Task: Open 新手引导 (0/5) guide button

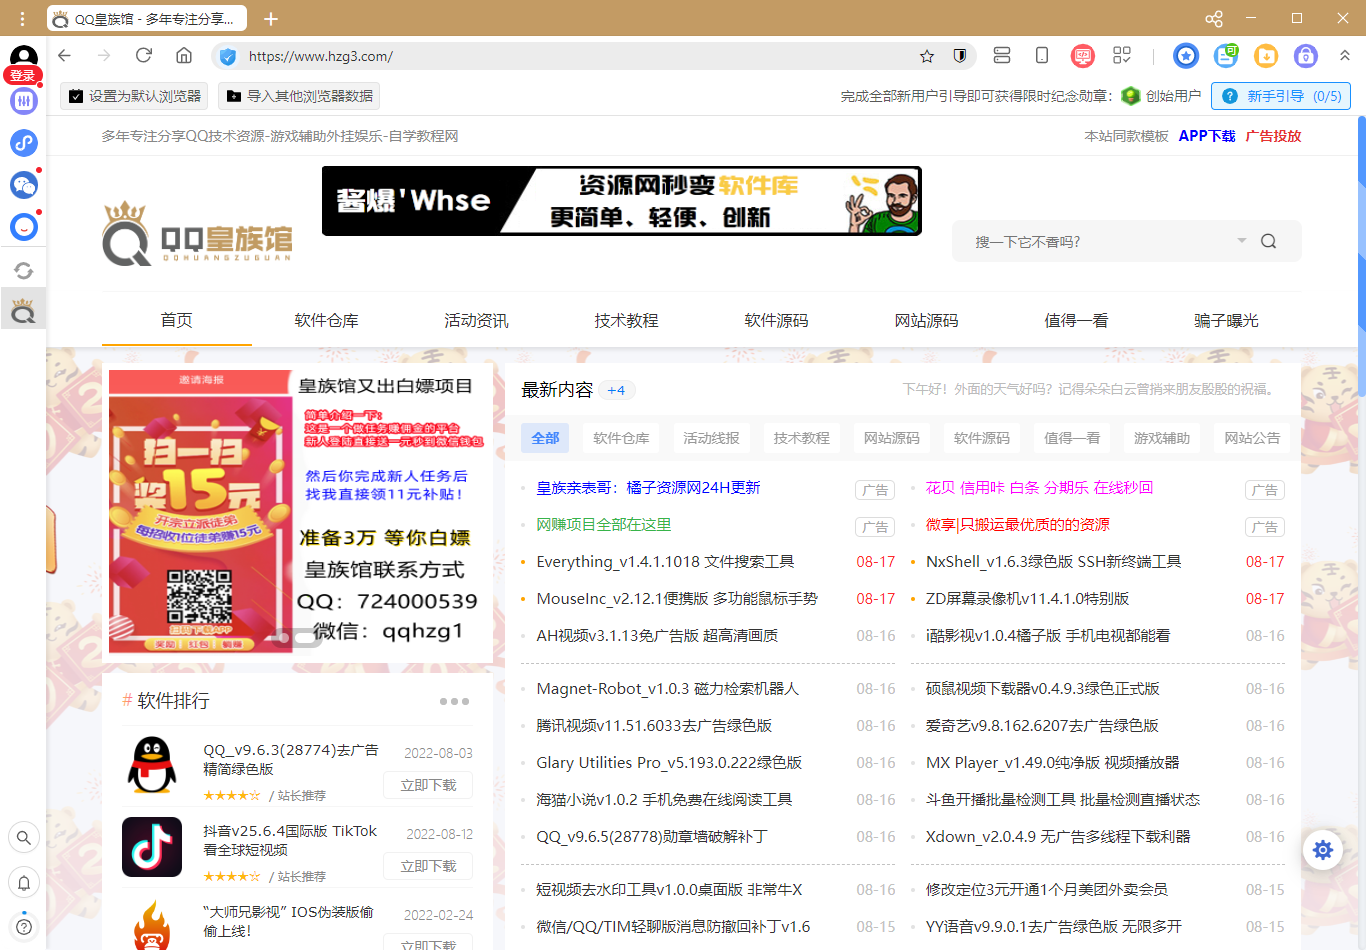Action: [x=1281, y=96]
